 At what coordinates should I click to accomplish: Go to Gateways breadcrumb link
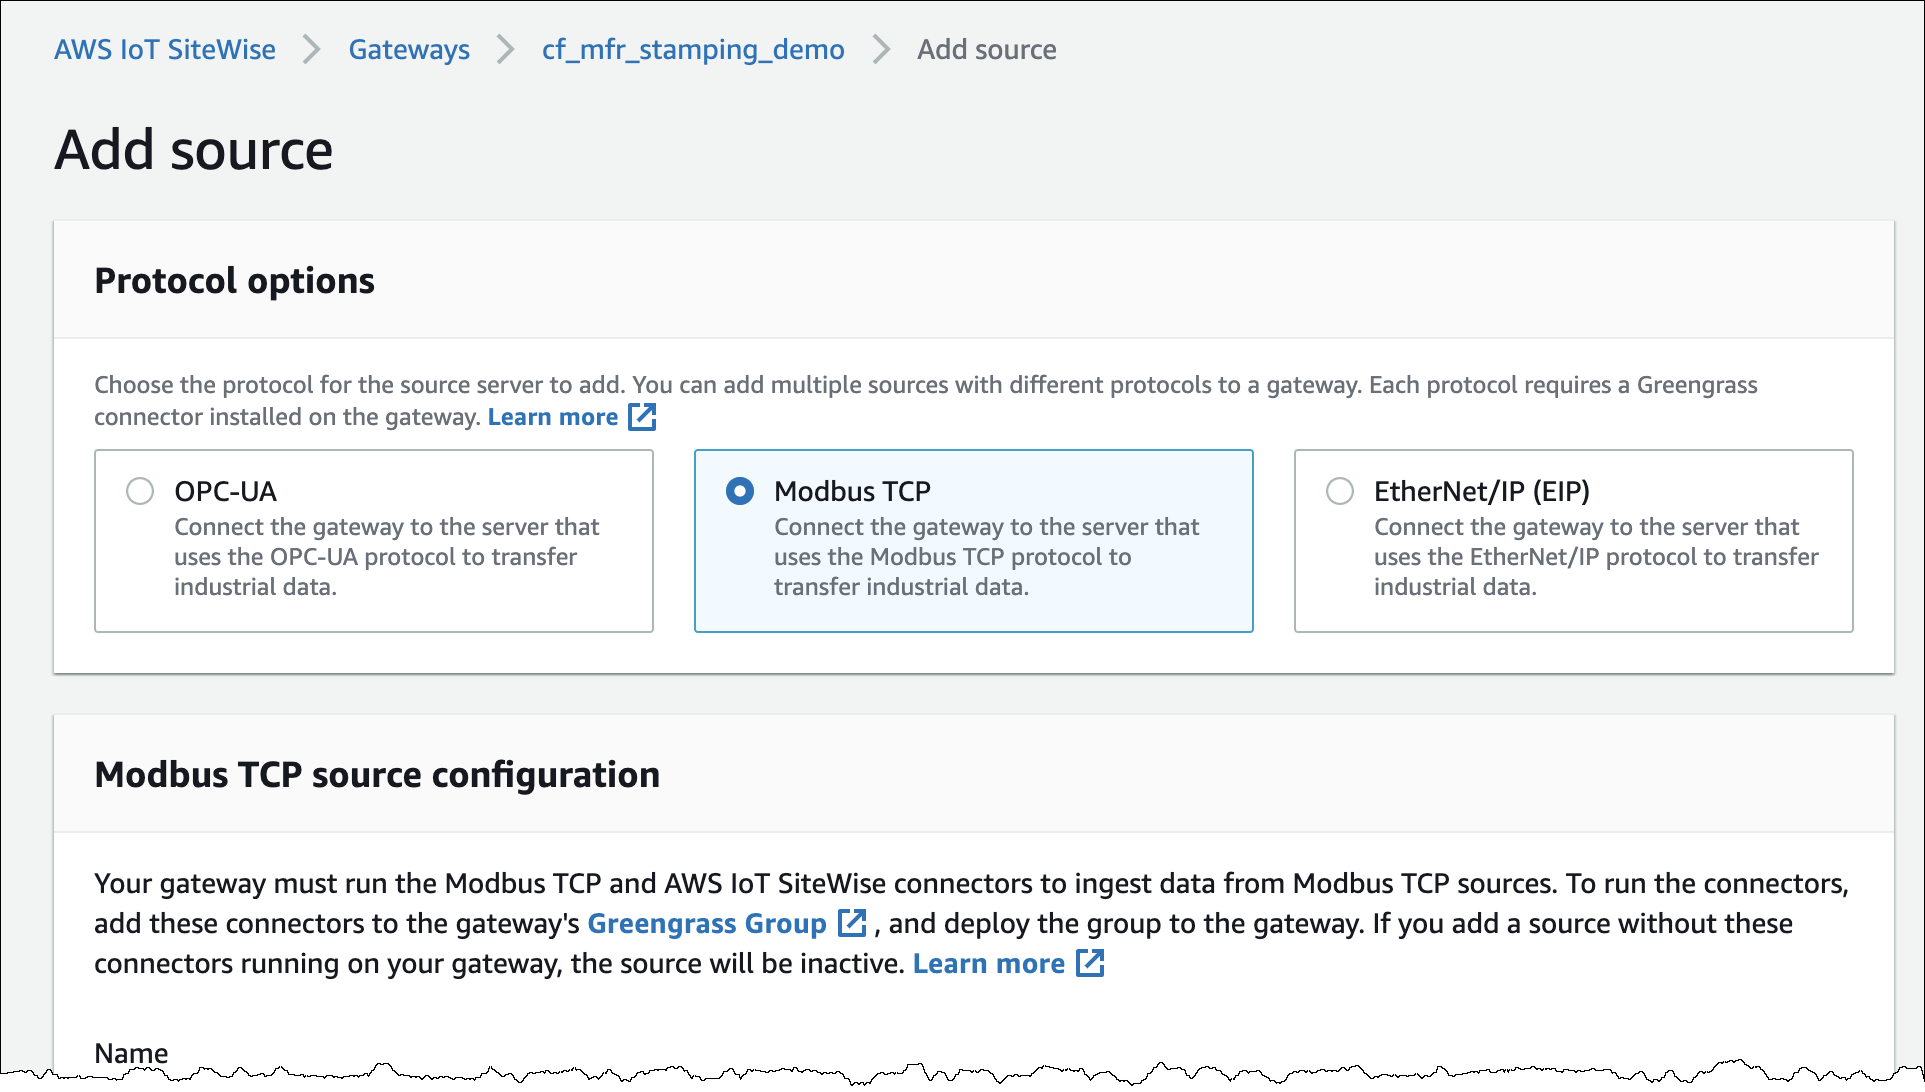(409, 49)
